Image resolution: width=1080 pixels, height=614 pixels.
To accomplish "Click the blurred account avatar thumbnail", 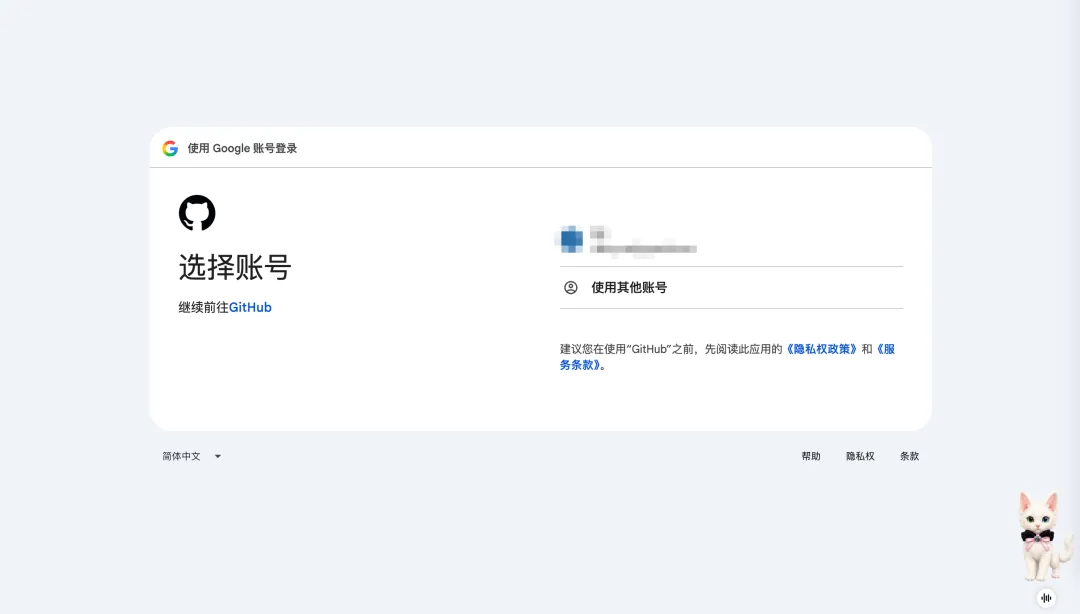I will (571, 240).
